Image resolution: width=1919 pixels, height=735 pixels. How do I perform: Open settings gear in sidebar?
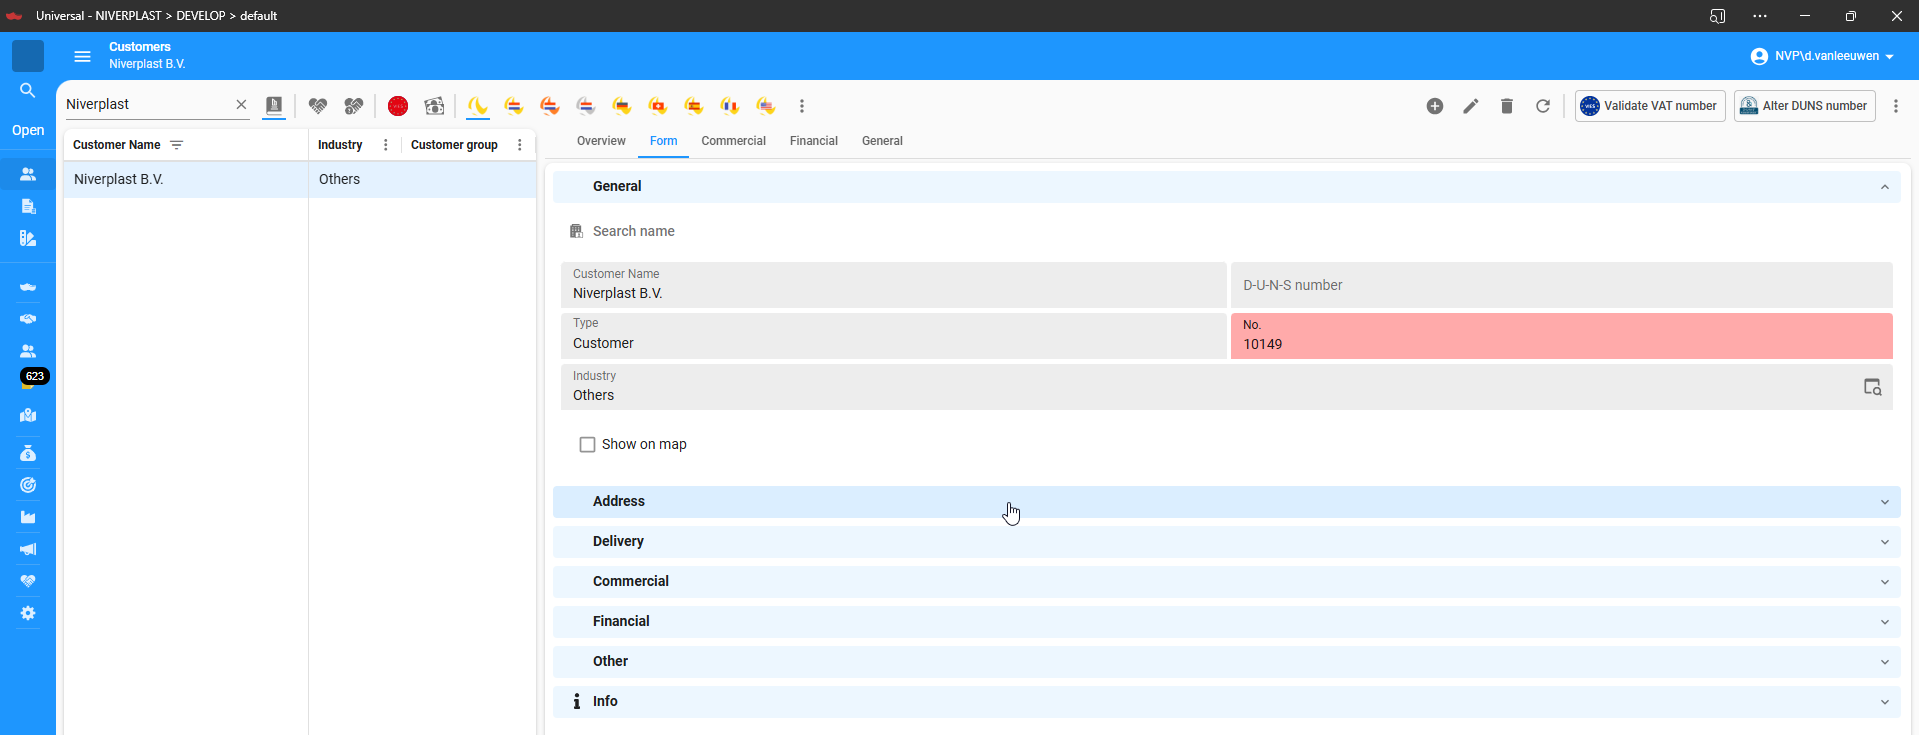(28, 613)
